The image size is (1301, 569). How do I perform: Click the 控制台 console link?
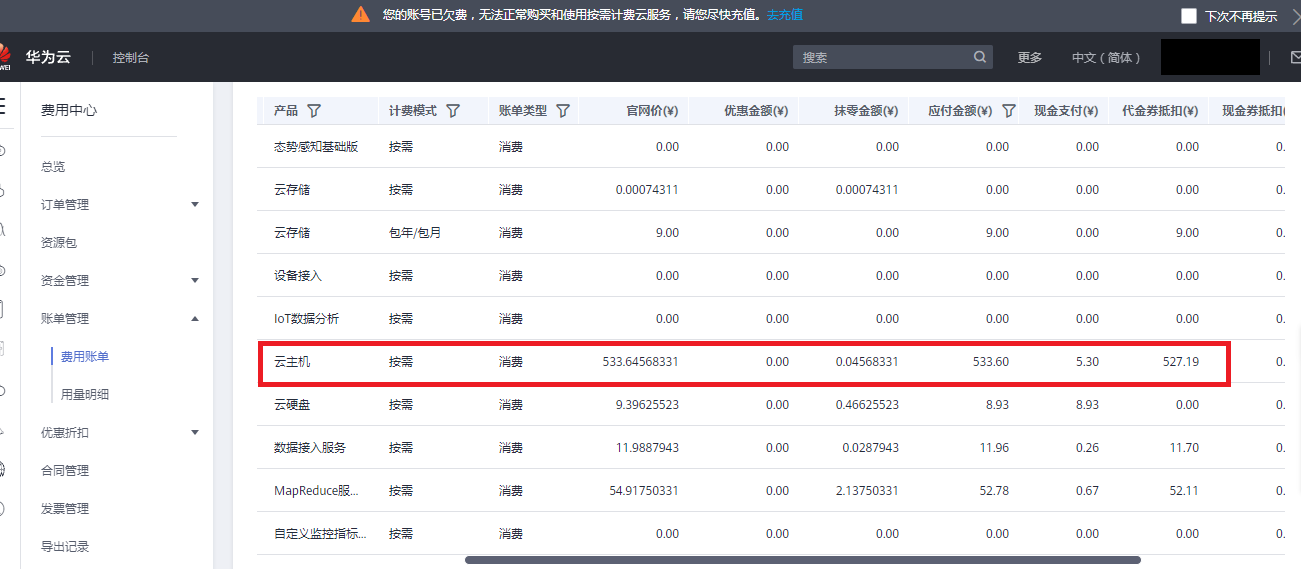tap(131, 58)
